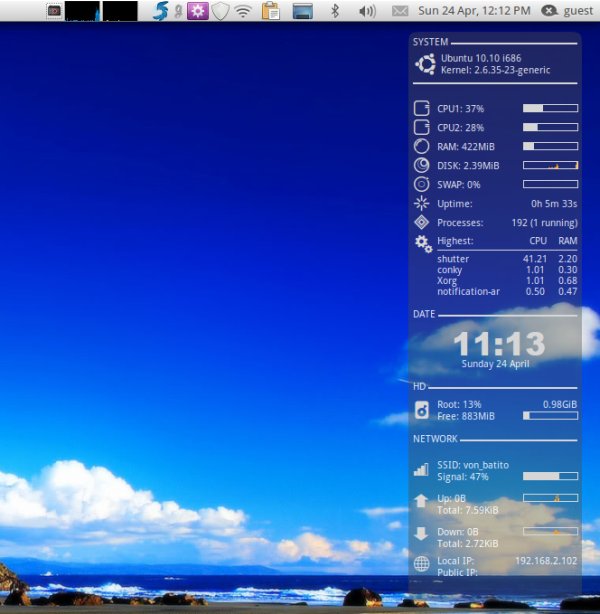The width and height of the screenshot is (600, 614).
Task: Select the CPU2 chip icon
Action: (x=422, y=127)
